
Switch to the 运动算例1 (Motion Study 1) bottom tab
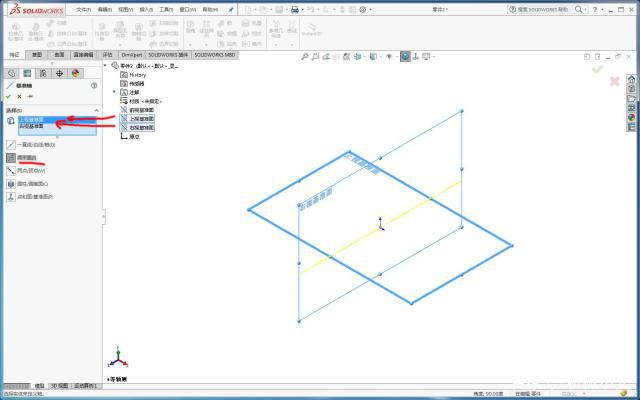(x=84, y=386)
